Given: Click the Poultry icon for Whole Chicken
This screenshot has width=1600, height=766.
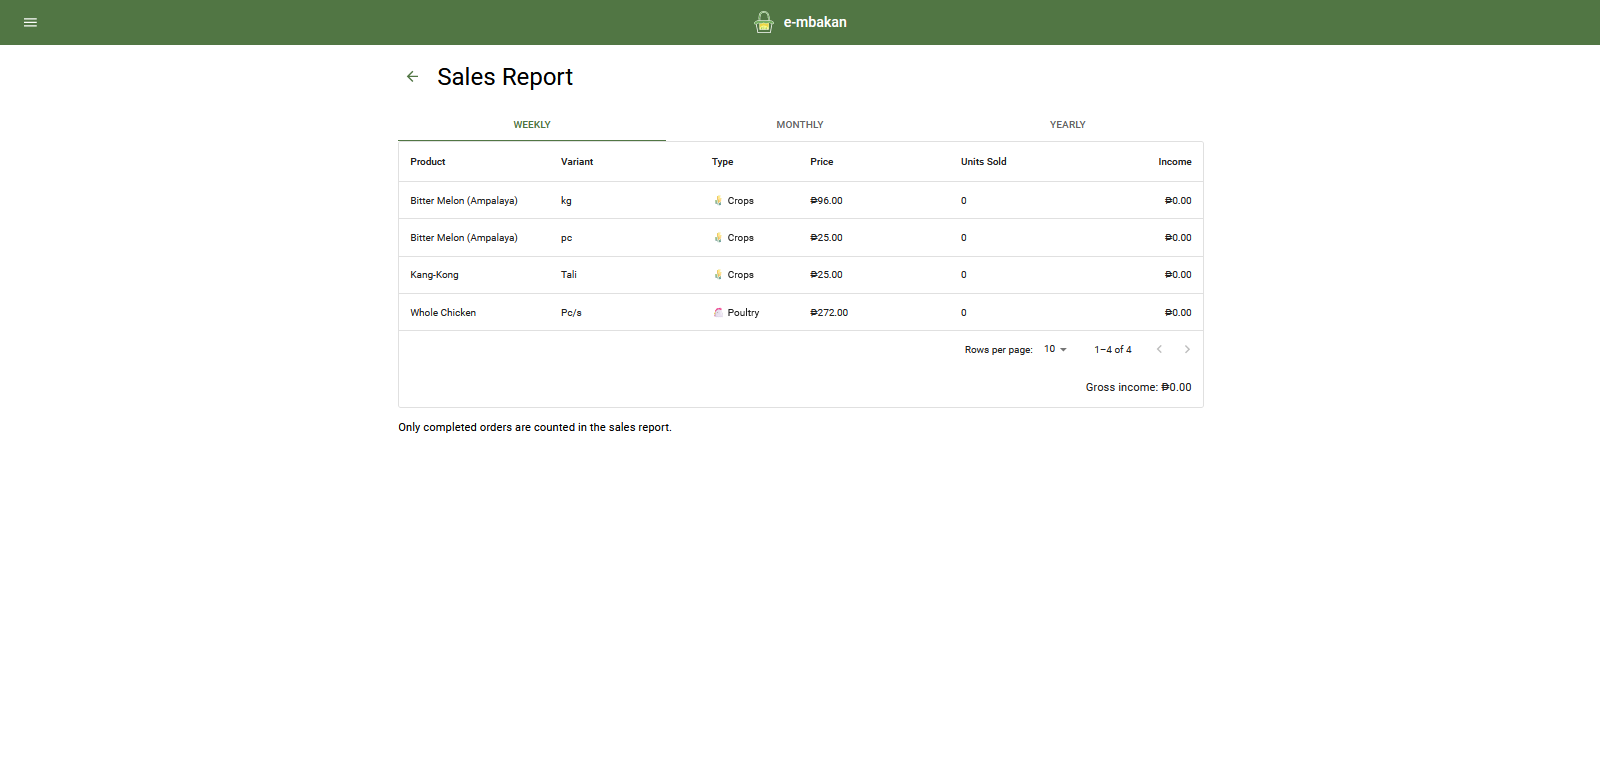Looking at the screenshot, I should pyautogui.click(x=718, y=313).
